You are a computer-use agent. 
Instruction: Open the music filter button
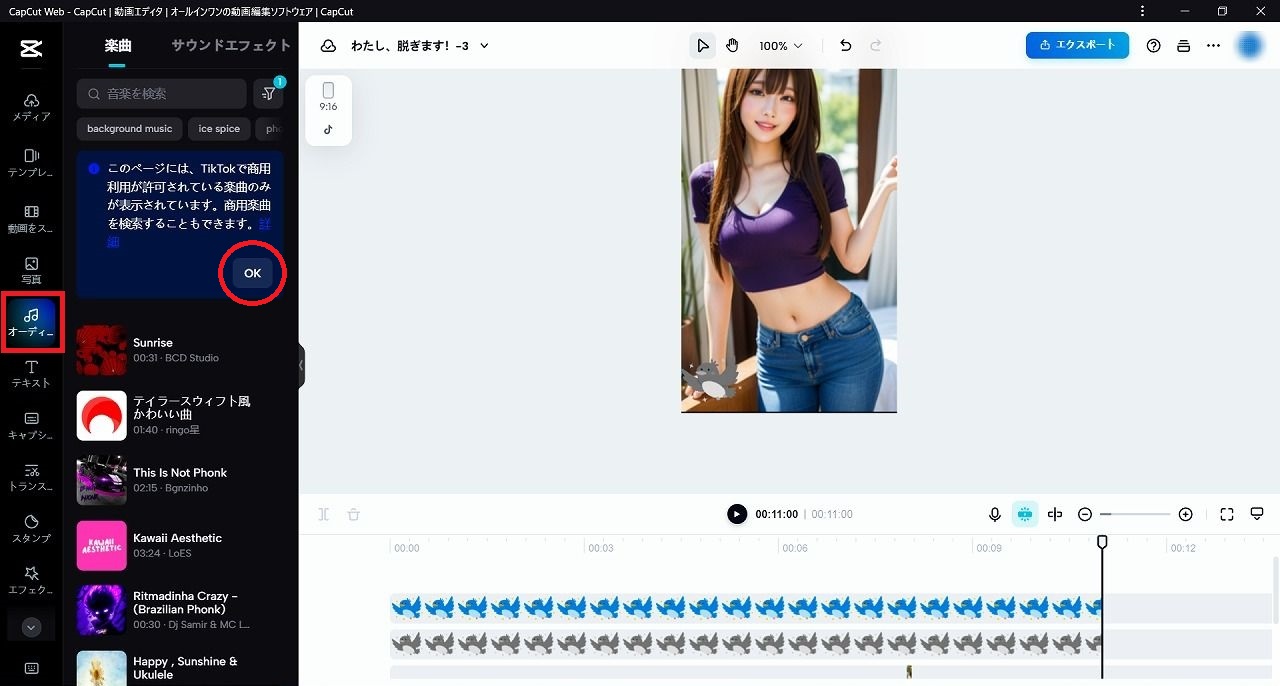click(268, 94)
